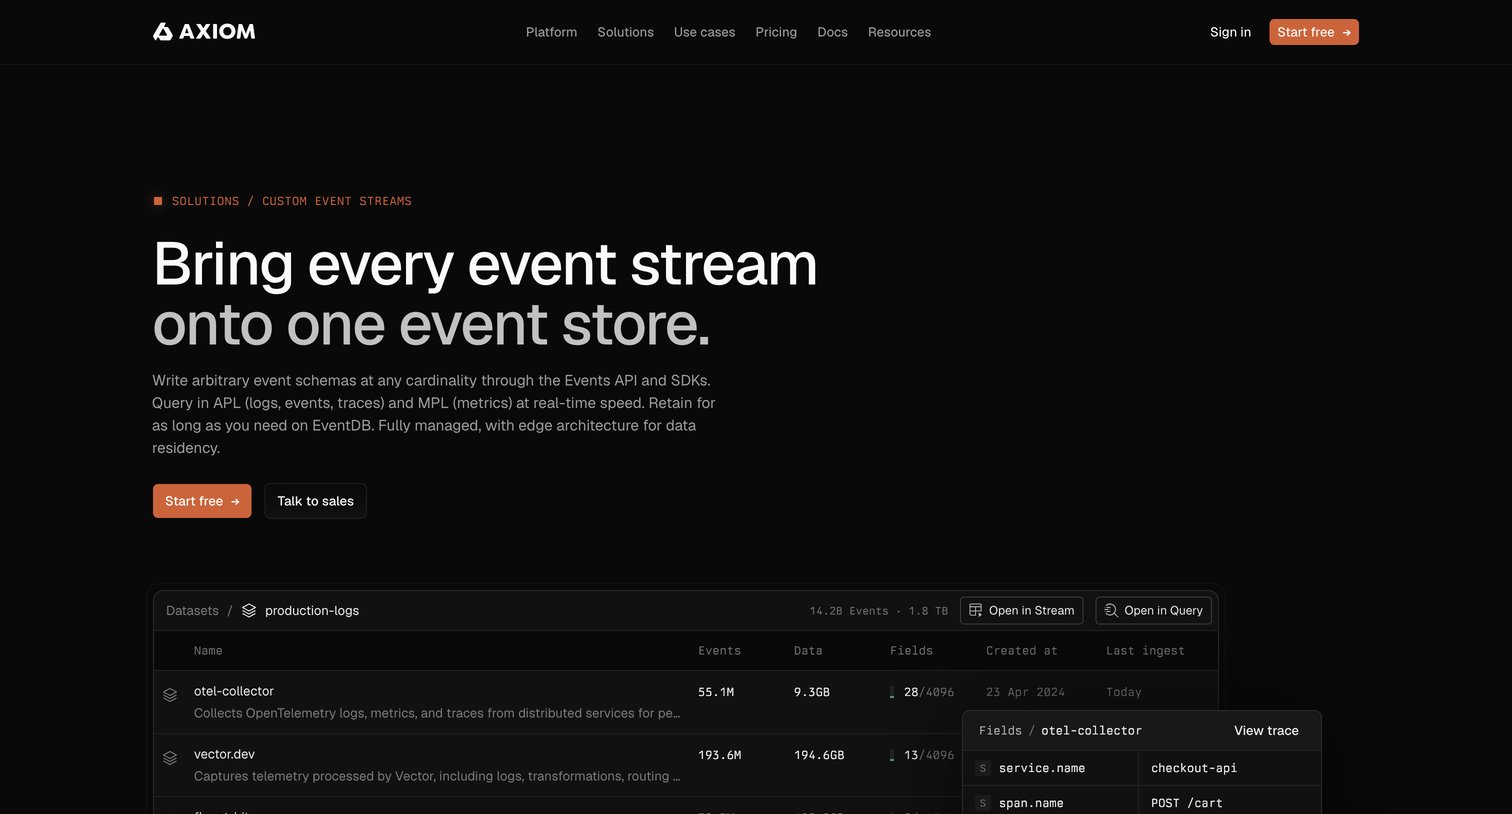The height and width of the screenshot is (814, 1512).
Task: Click the 194.6GB data value
Action: click(819, 755)
